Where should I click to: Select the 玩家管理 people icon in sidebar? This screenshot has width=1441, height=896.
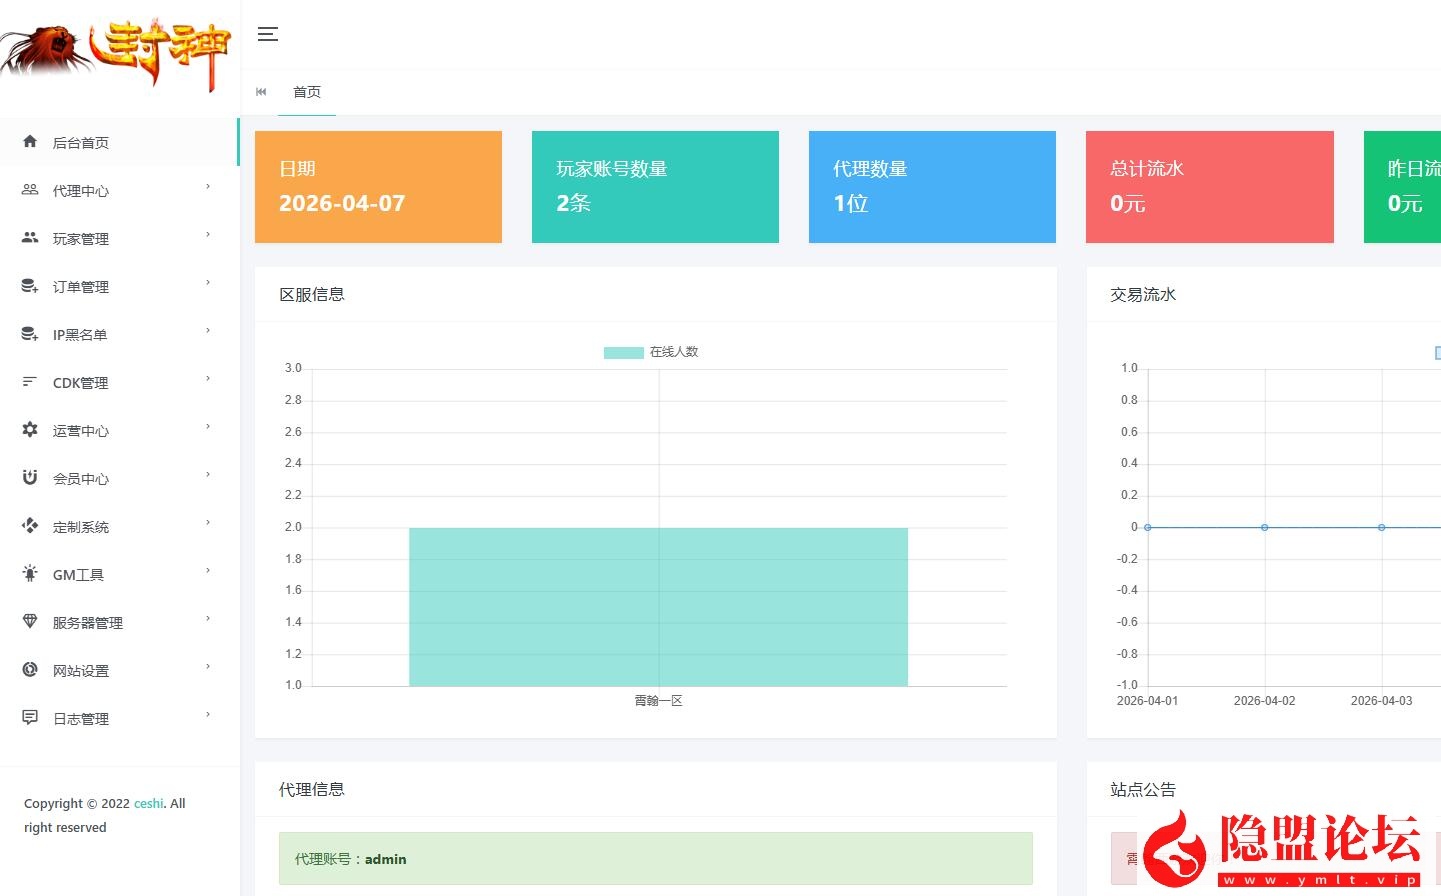31,238
